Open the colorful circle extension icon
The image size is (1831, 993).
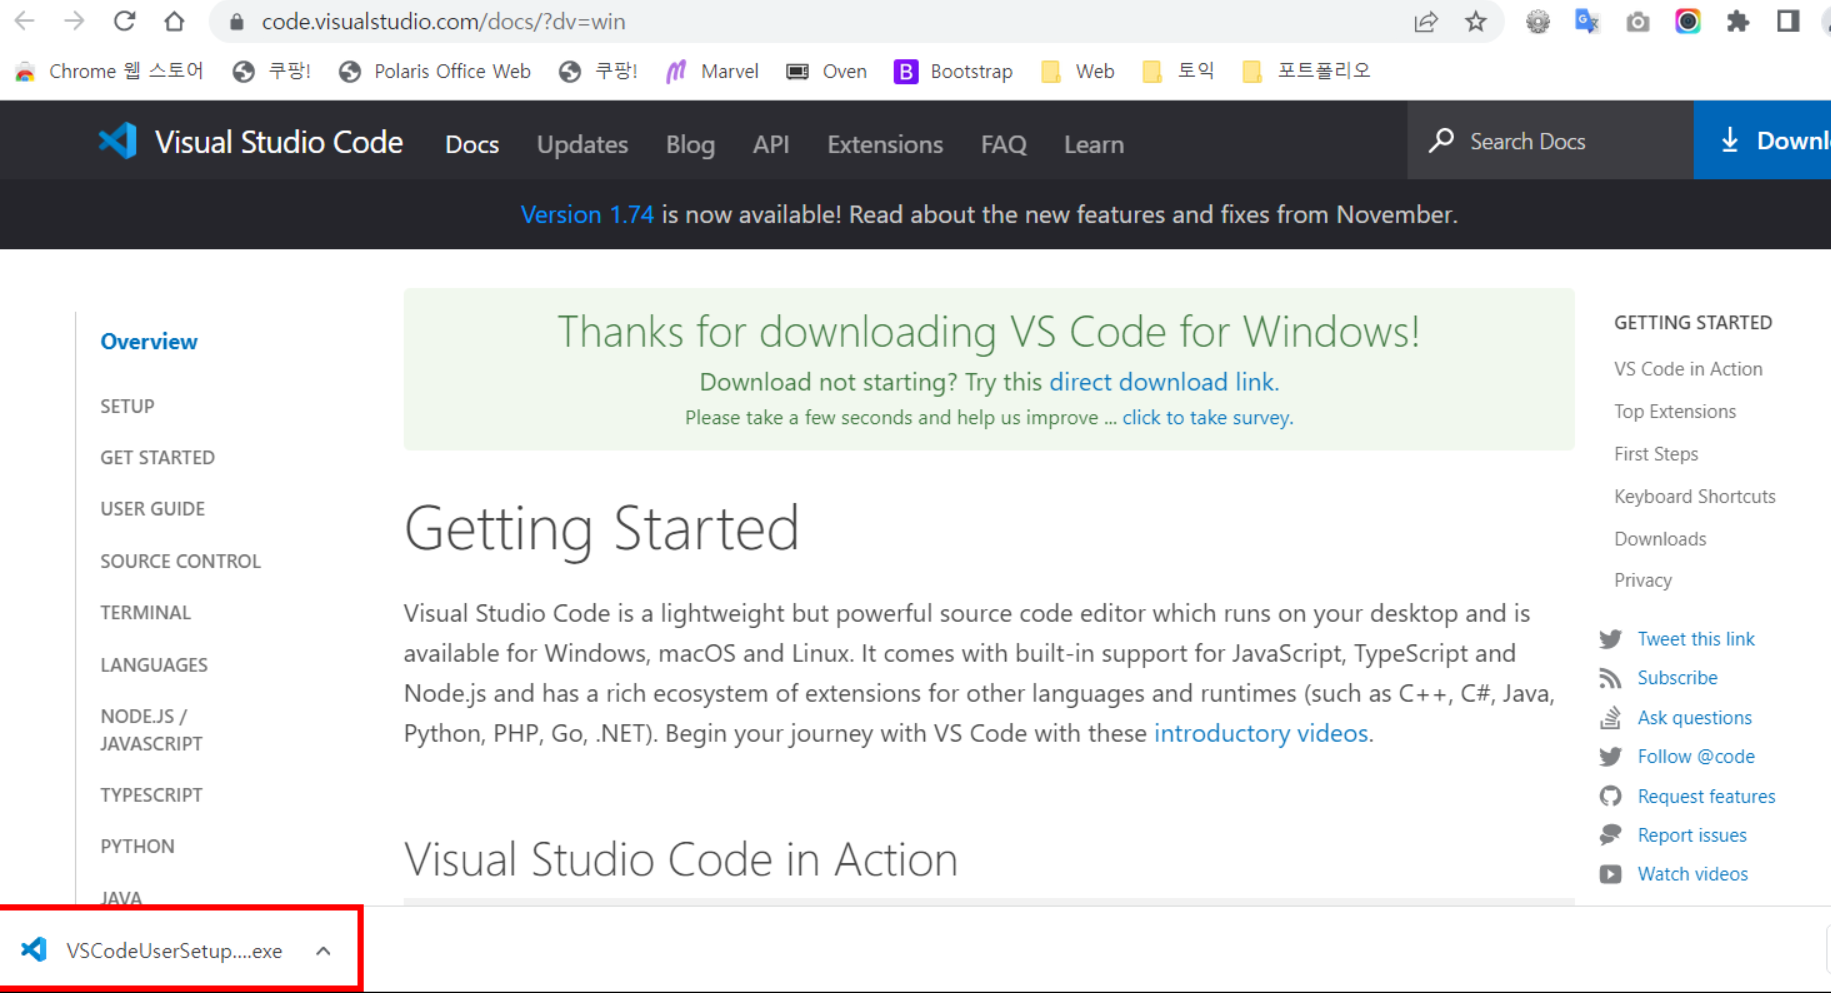1688,21
